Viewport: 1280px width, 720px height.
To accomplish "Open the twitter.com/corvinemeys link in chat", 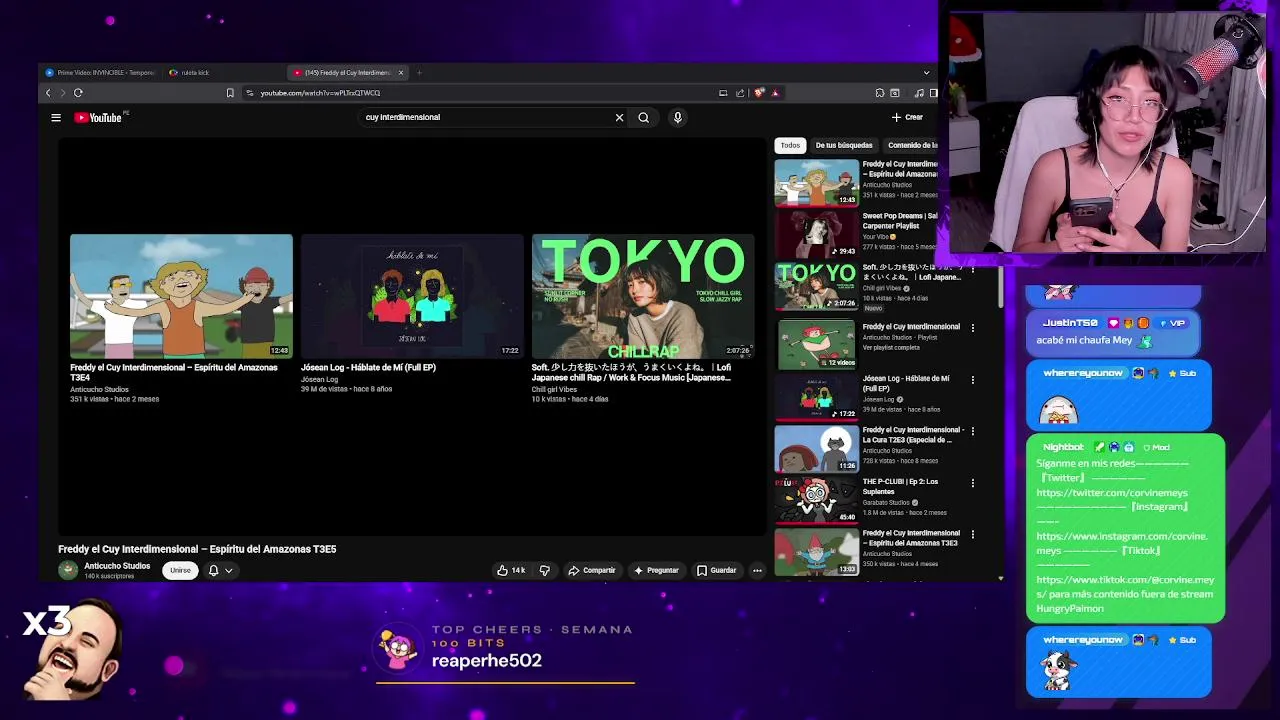I will point(1112,493).
